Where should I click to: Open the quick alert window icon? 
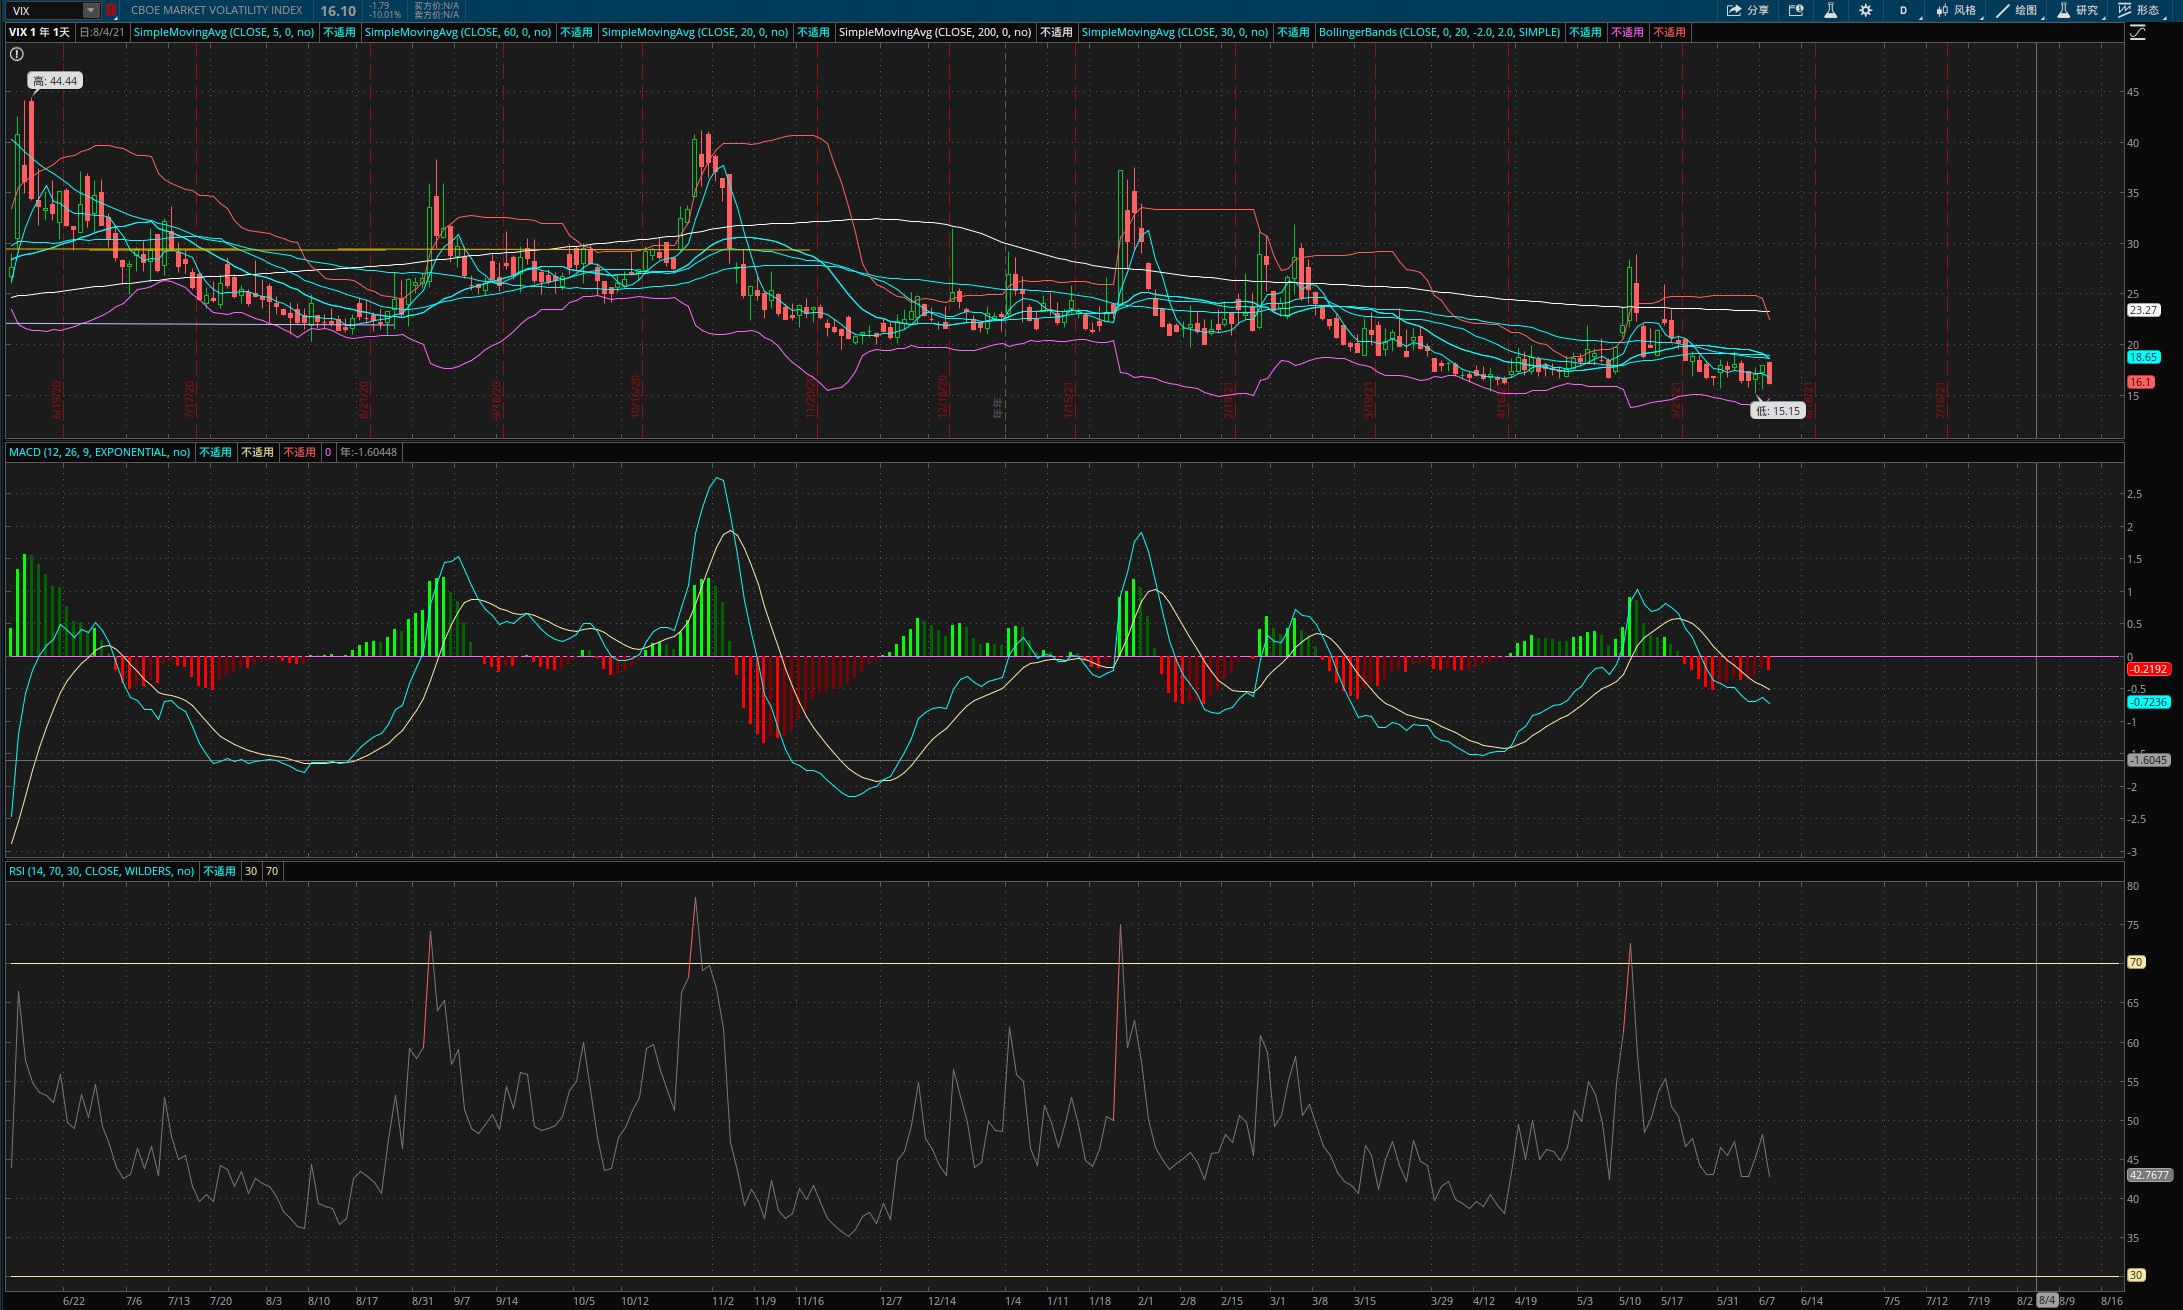[x=1796, y=10]
